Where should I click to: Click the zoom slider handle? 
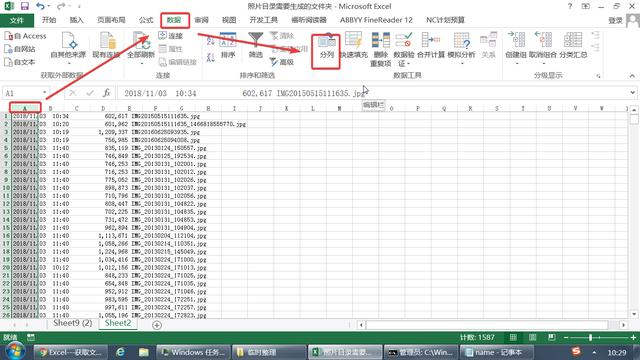tap(591, 338)
